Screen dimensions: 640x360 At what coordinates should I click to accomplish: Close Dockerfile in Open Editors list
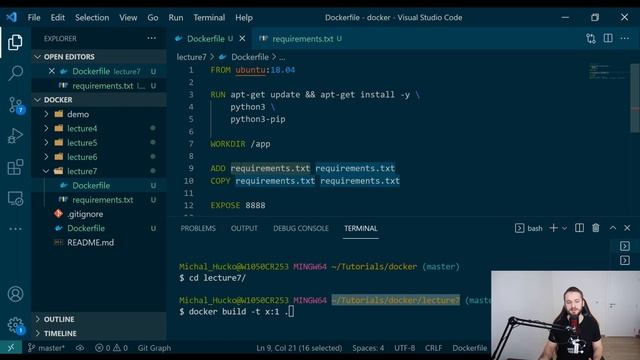[51, 71]
